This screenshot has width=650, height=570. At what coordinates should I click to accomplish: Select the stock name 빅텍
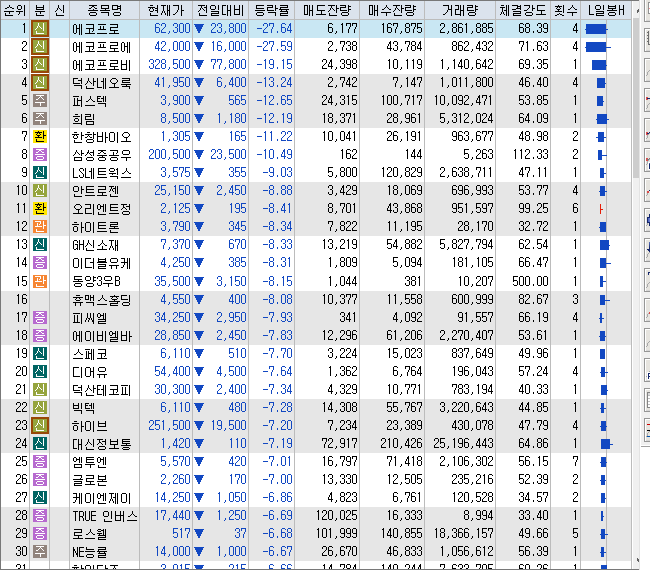84,408
